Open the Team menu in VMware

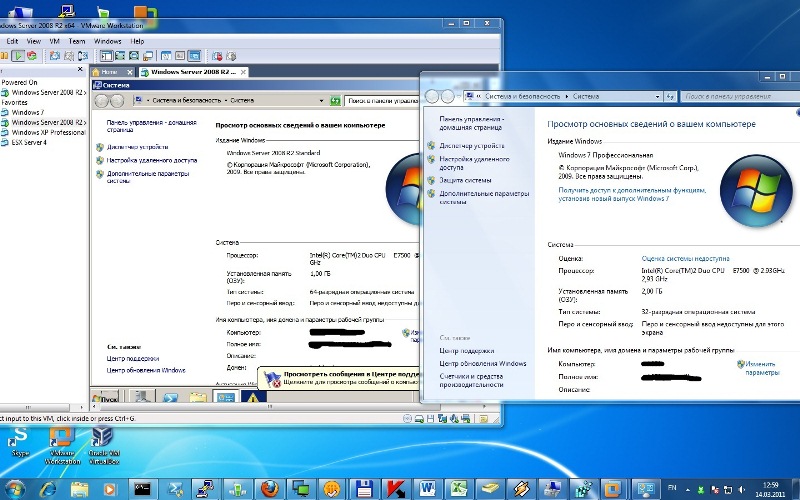click(x=77, y=41)
